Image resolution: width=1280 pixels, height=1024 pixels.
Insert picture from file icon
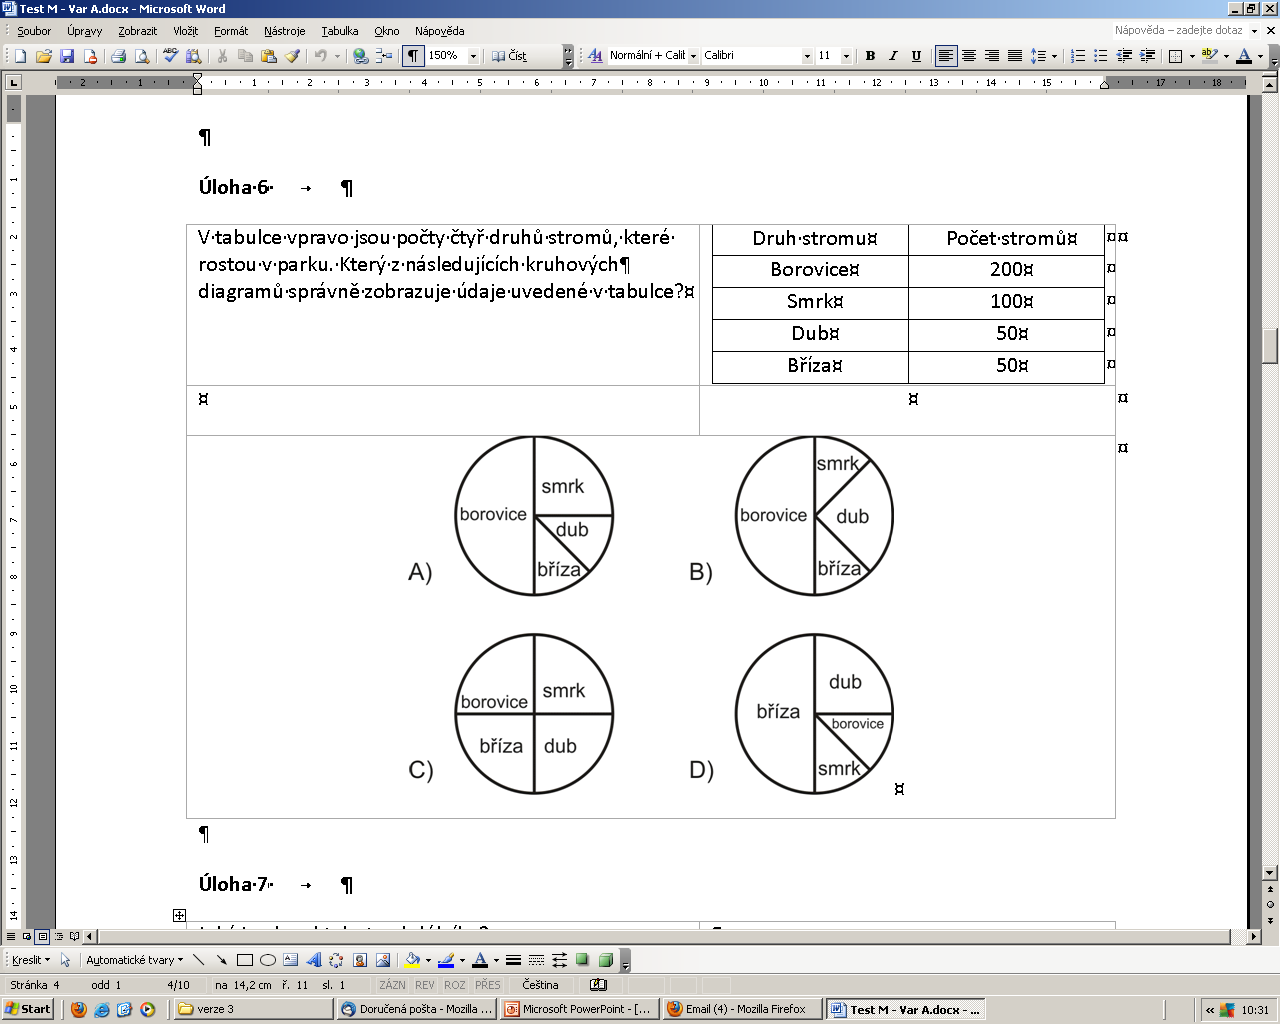coord(383,960)
